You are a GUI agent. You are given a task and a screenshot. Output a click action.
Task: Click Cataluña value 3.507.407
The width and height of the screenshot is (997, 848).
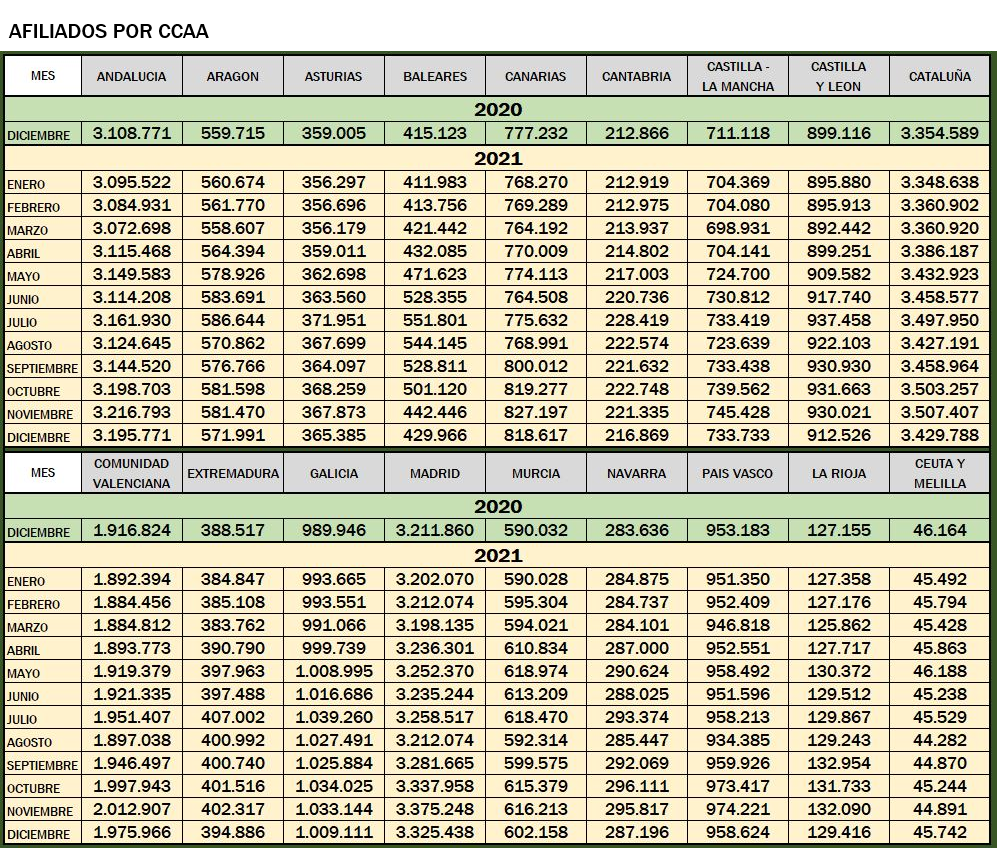[940, 413]
